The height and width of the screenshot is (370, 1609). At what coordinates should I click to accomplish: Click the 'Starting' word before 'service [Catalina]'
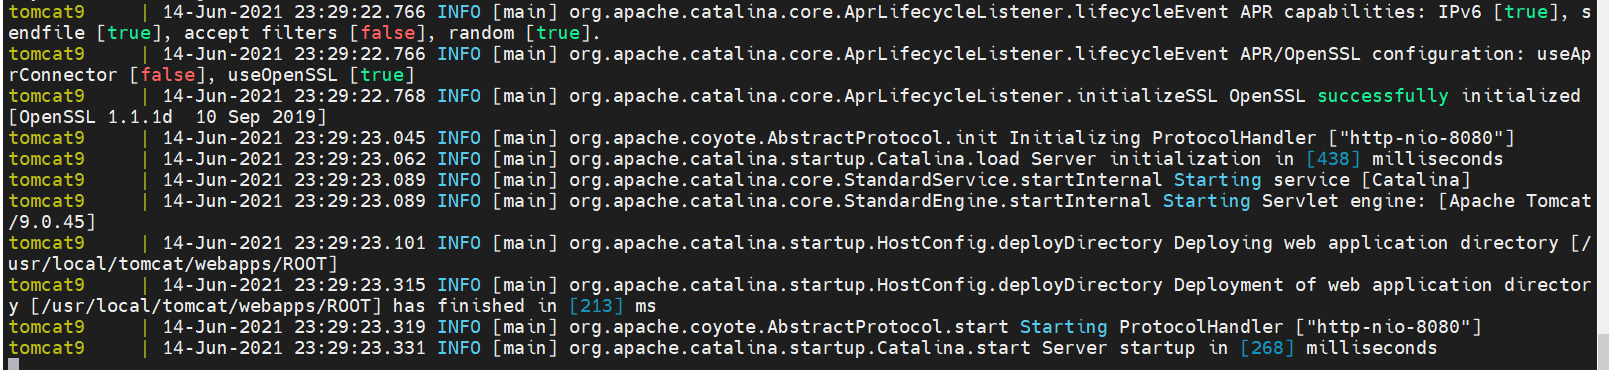pos(1217,180)
